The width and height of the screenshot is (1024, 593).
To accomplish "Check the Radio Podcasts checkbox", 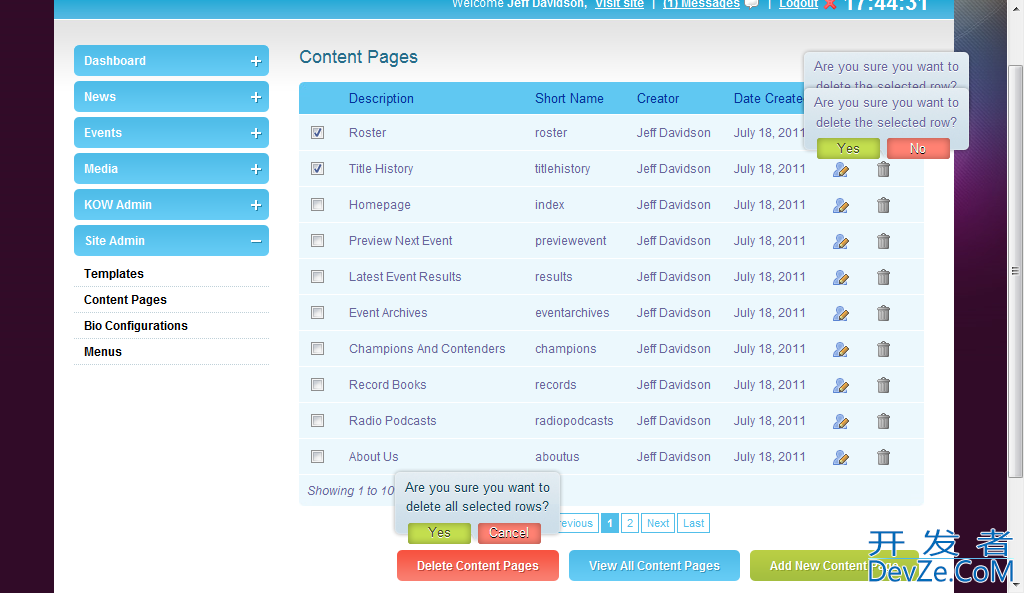I will point(317,420).
